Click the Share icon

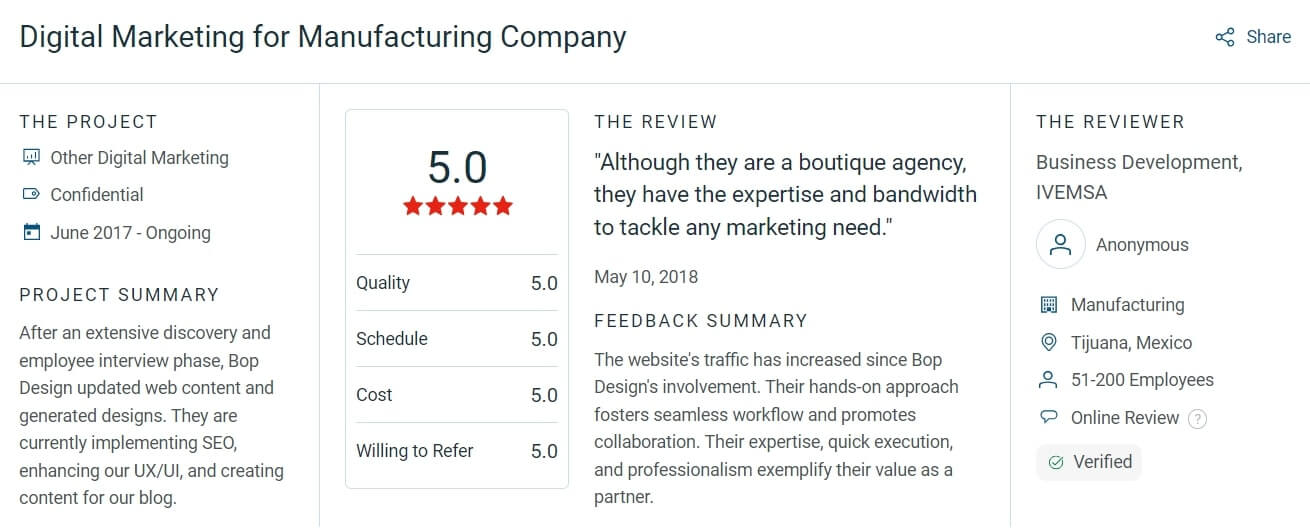[x=1225, y=37]
